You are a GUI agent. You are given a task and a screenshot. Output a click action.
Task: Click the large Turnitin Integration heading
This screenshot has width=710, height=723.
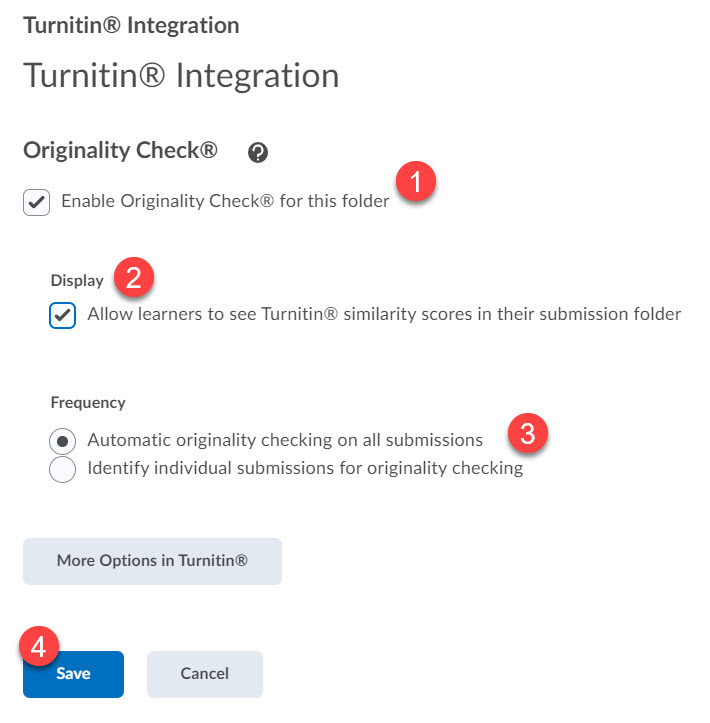click(181, 76)
